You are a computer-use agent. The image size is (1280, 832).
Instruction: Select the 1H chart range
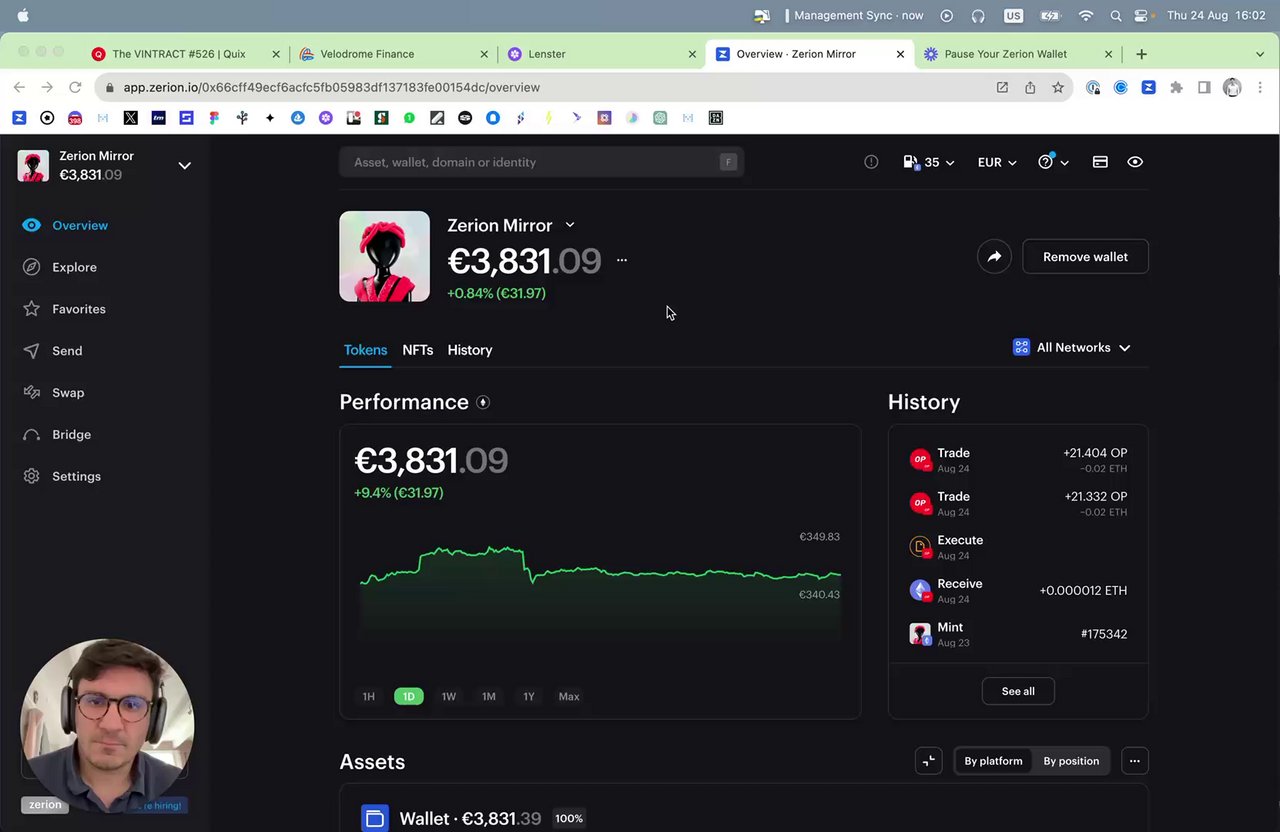(x=368, y=696)
